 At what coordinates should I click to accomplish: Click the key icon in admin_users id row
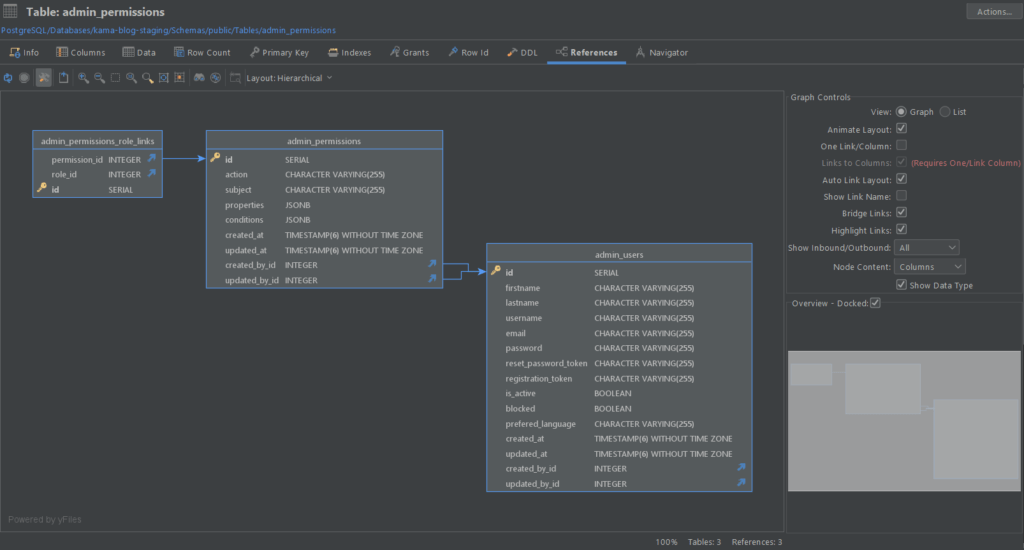(x=496, y=271)
